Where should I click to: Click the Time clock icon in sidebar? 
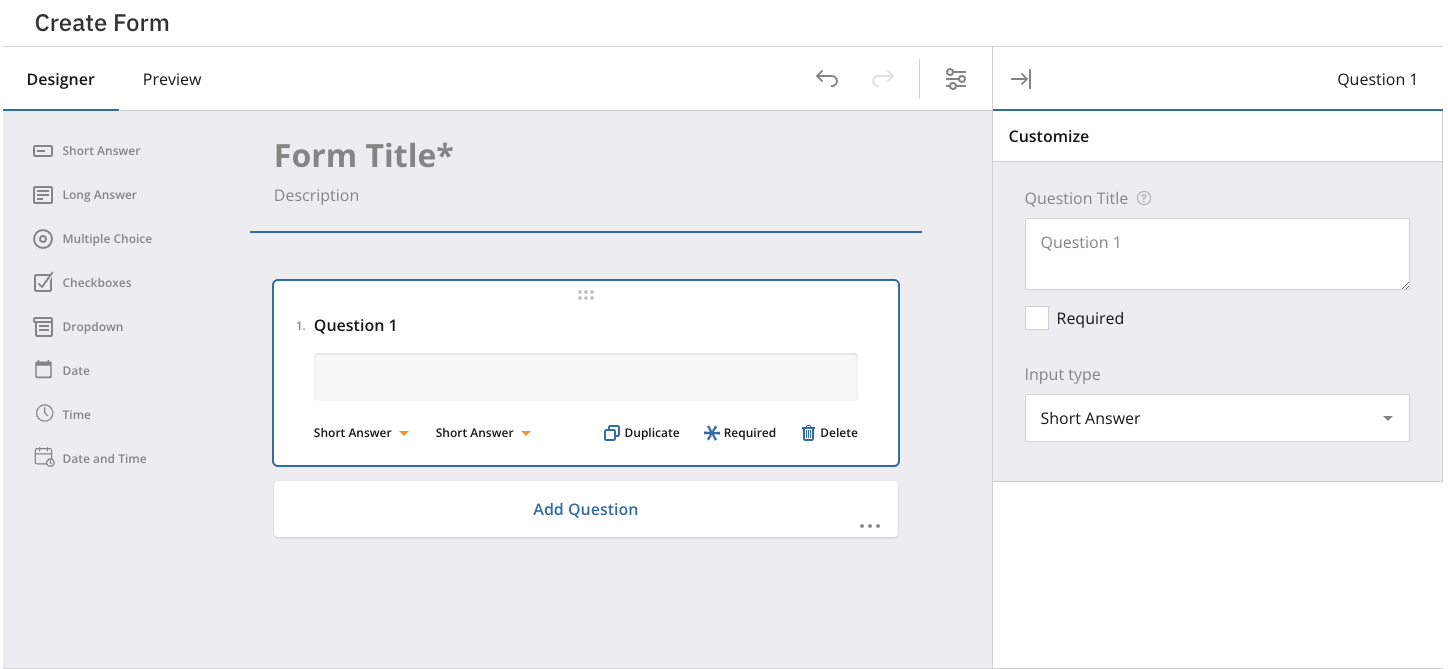point(43,414)
